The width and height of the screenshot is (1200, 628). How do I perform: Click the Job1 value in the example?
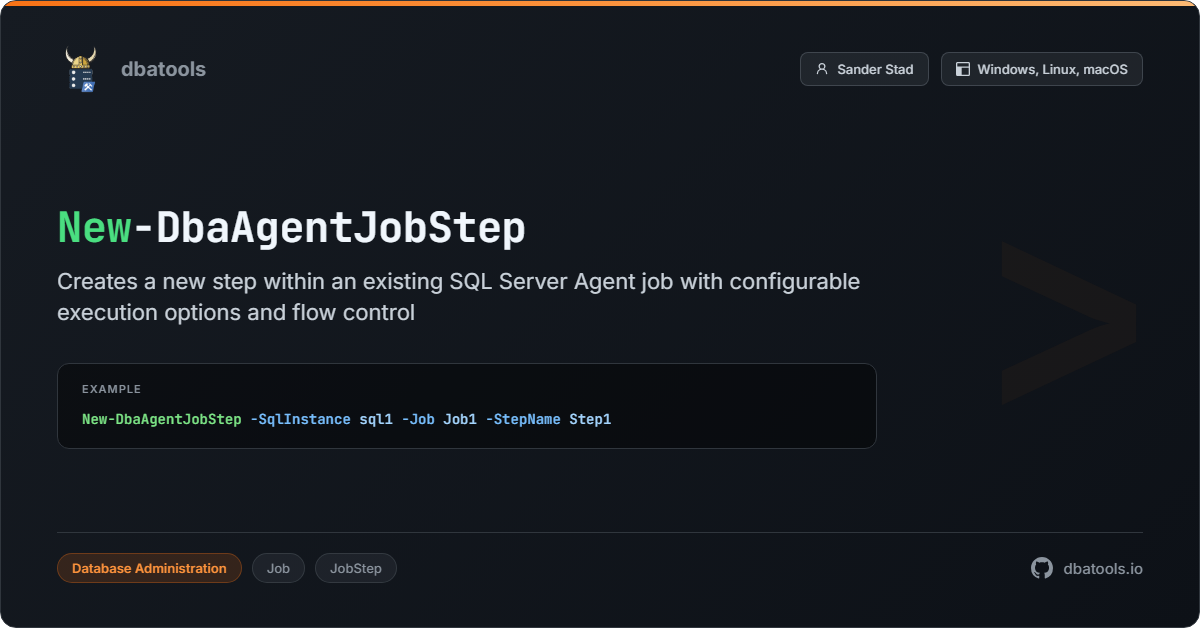460,419
